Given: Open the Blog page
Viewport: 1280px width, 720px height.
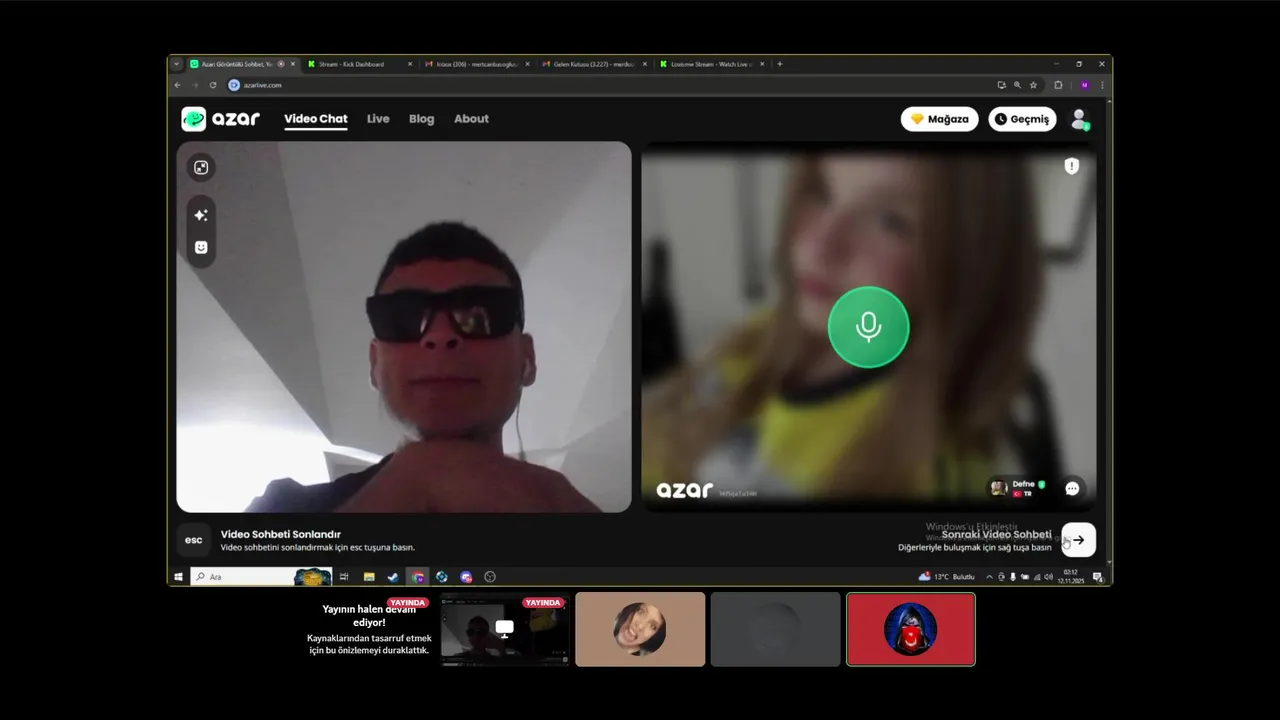Looking at the screenshot, I should [422, 119].
